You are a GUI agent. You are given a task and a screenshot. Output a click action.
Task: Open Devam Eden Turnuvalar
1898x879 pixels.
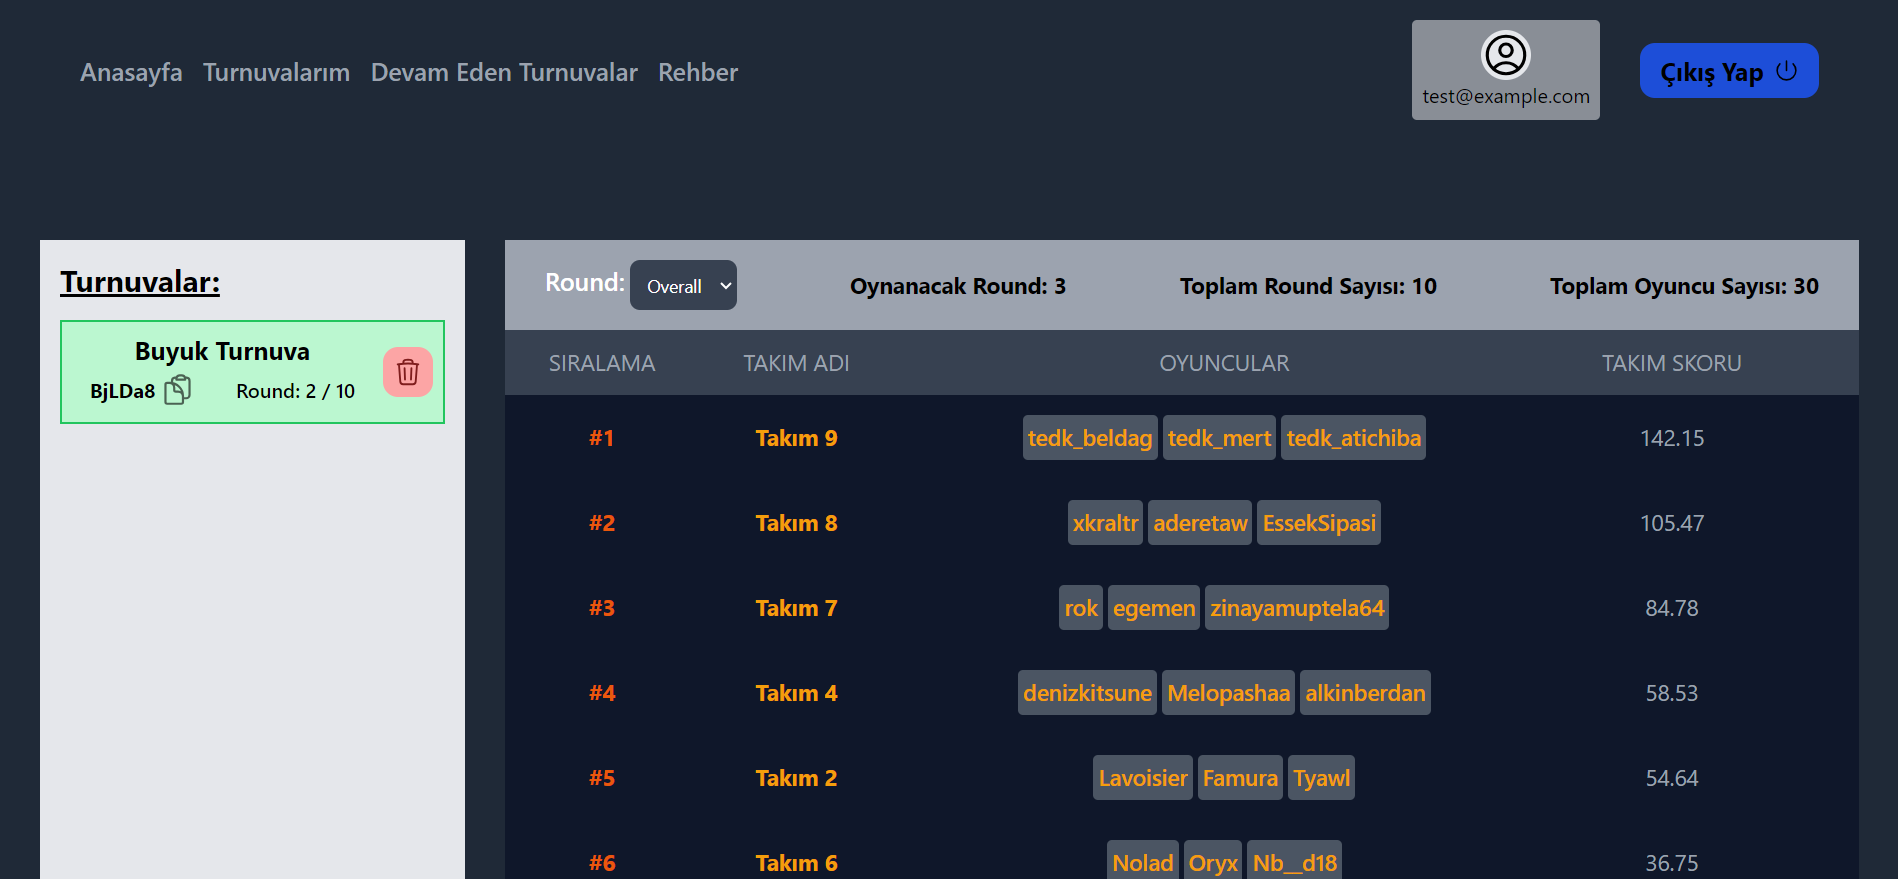[504, 72]
